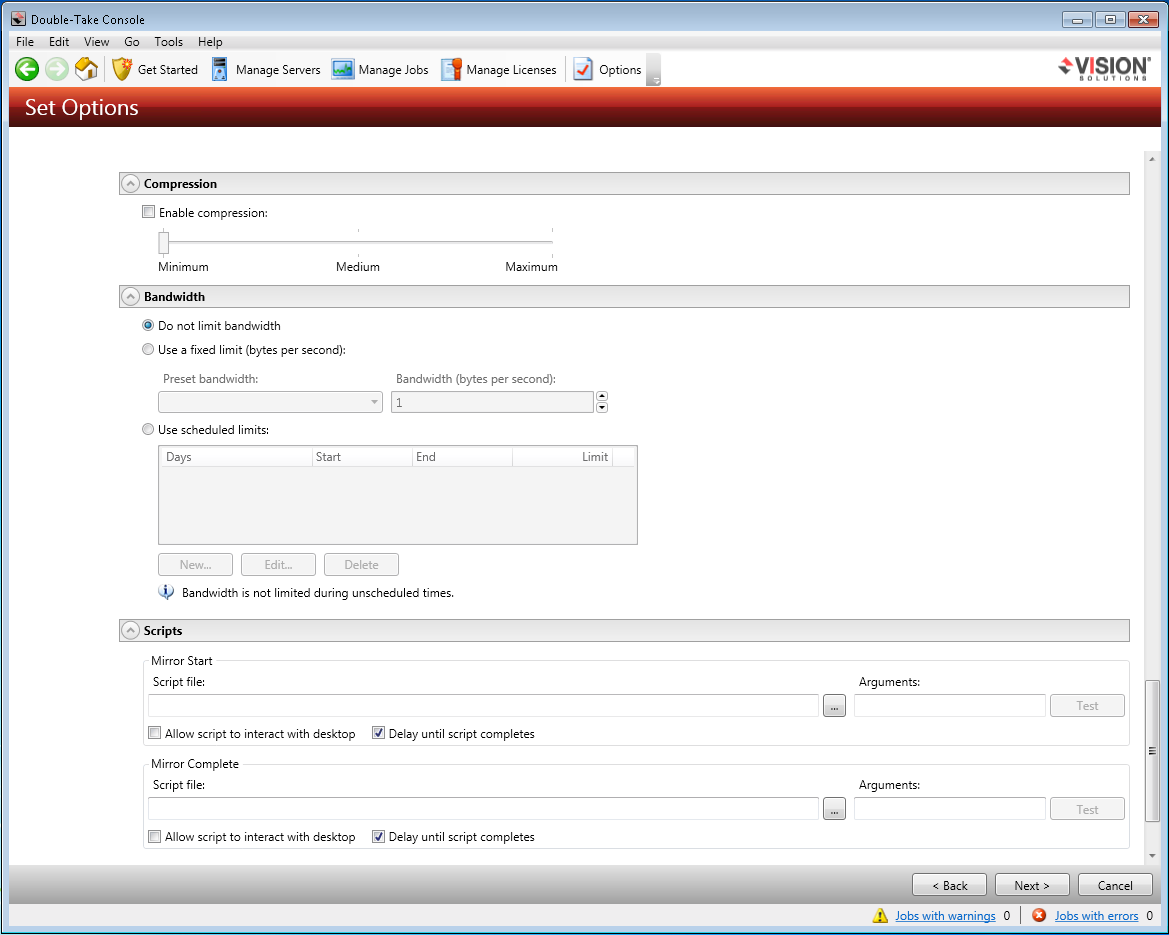This screenshot has width=1169, height=935.
Task: Open Manage Servers from the toolbar
Action: [x=266, y=69]
